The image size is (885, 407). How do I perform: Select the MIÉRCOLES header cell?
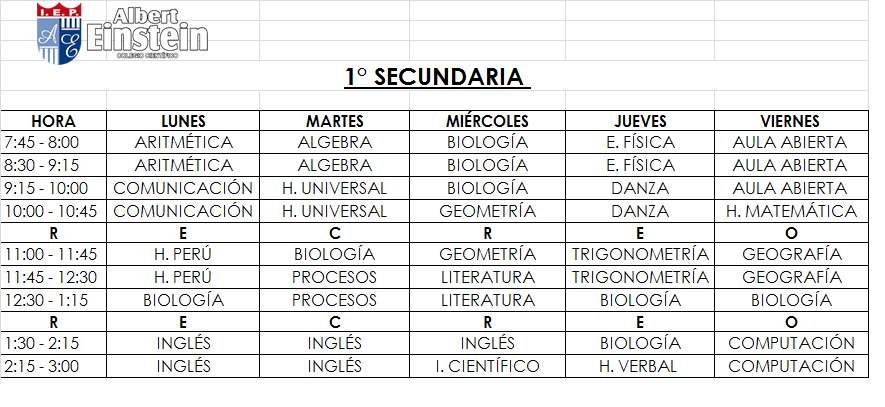(x=487, y=121)
